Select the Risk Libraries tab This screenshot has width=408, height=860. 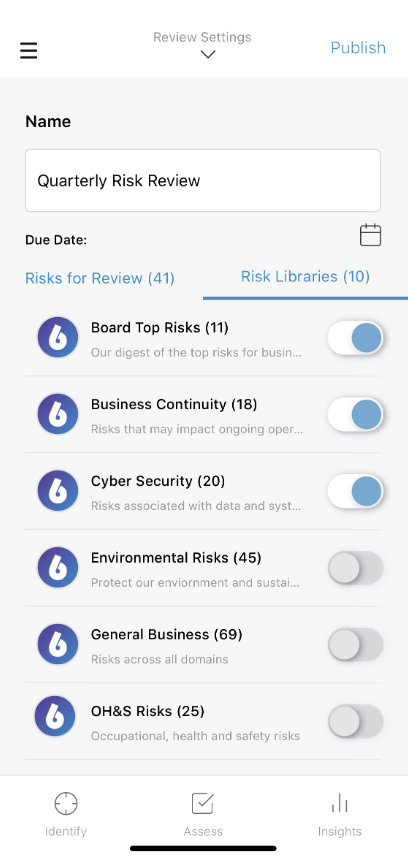tap(305, 276)
